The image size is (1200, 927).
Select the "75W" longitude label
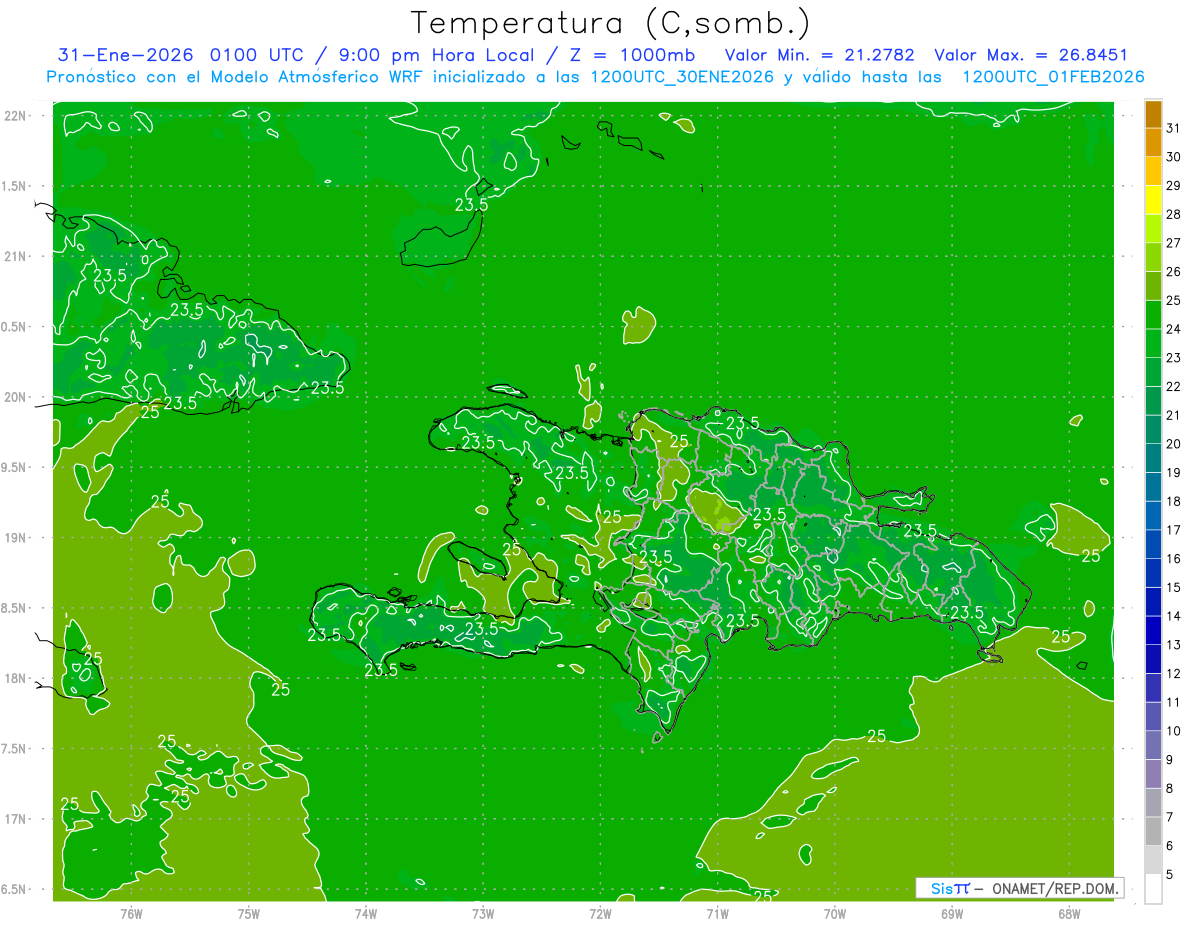coord(249,914)
